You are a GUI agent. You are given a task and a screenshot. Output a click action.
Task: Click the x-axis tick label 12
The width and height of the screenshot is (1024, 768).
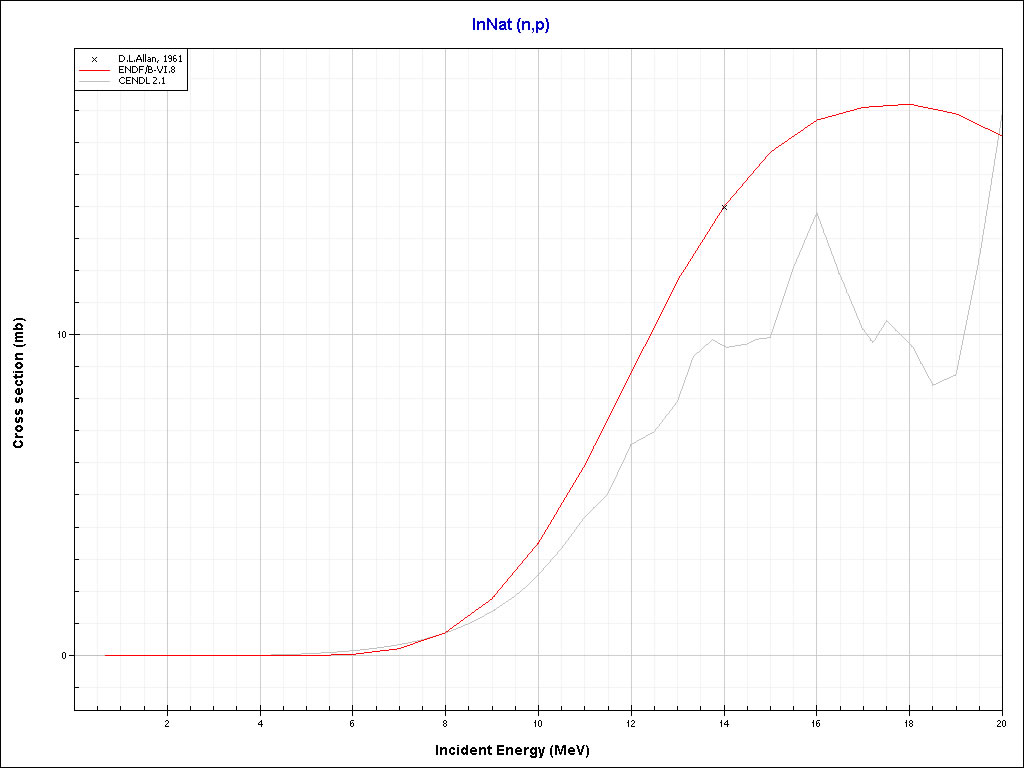point(631,723)
